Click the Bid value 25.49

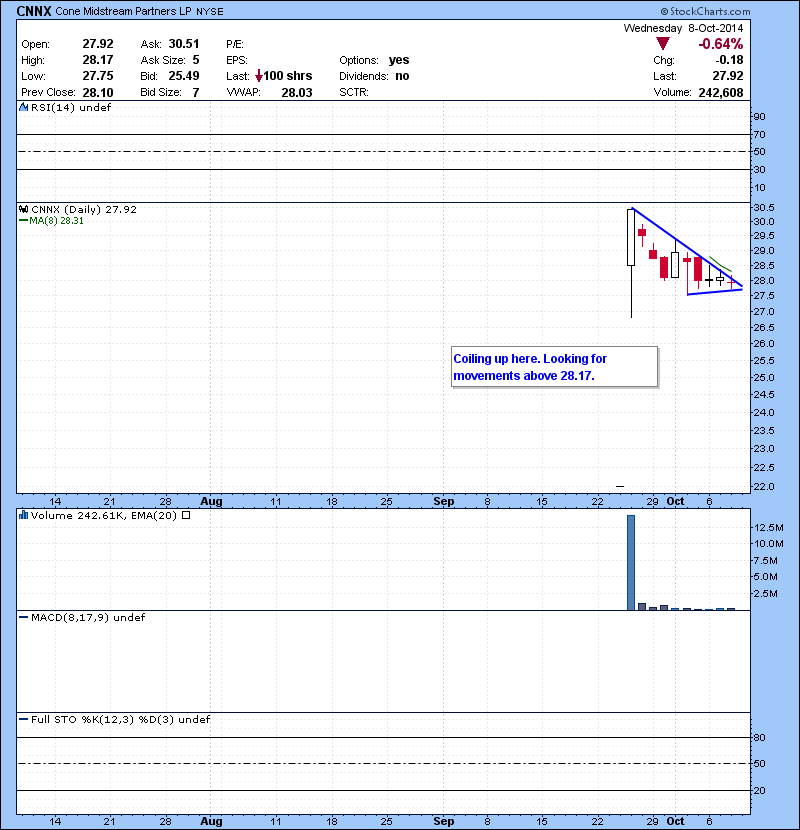184,76
